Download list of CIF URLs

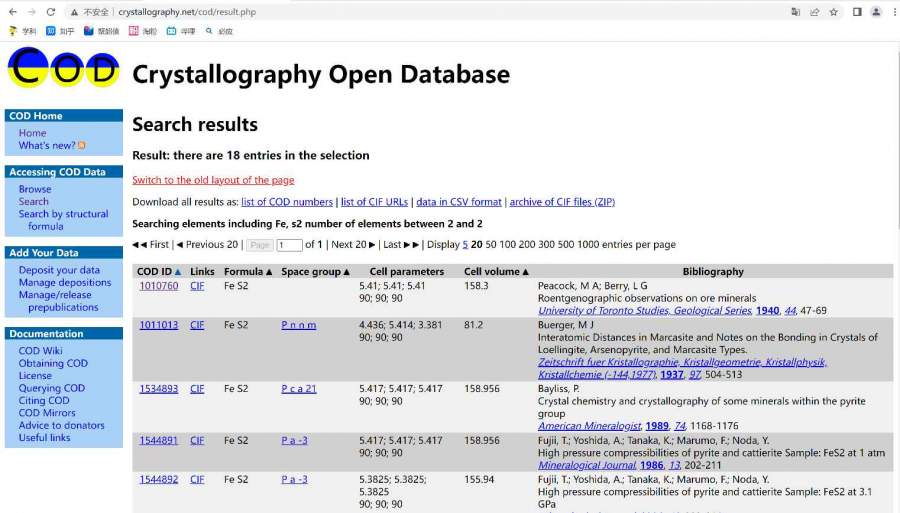374,202
